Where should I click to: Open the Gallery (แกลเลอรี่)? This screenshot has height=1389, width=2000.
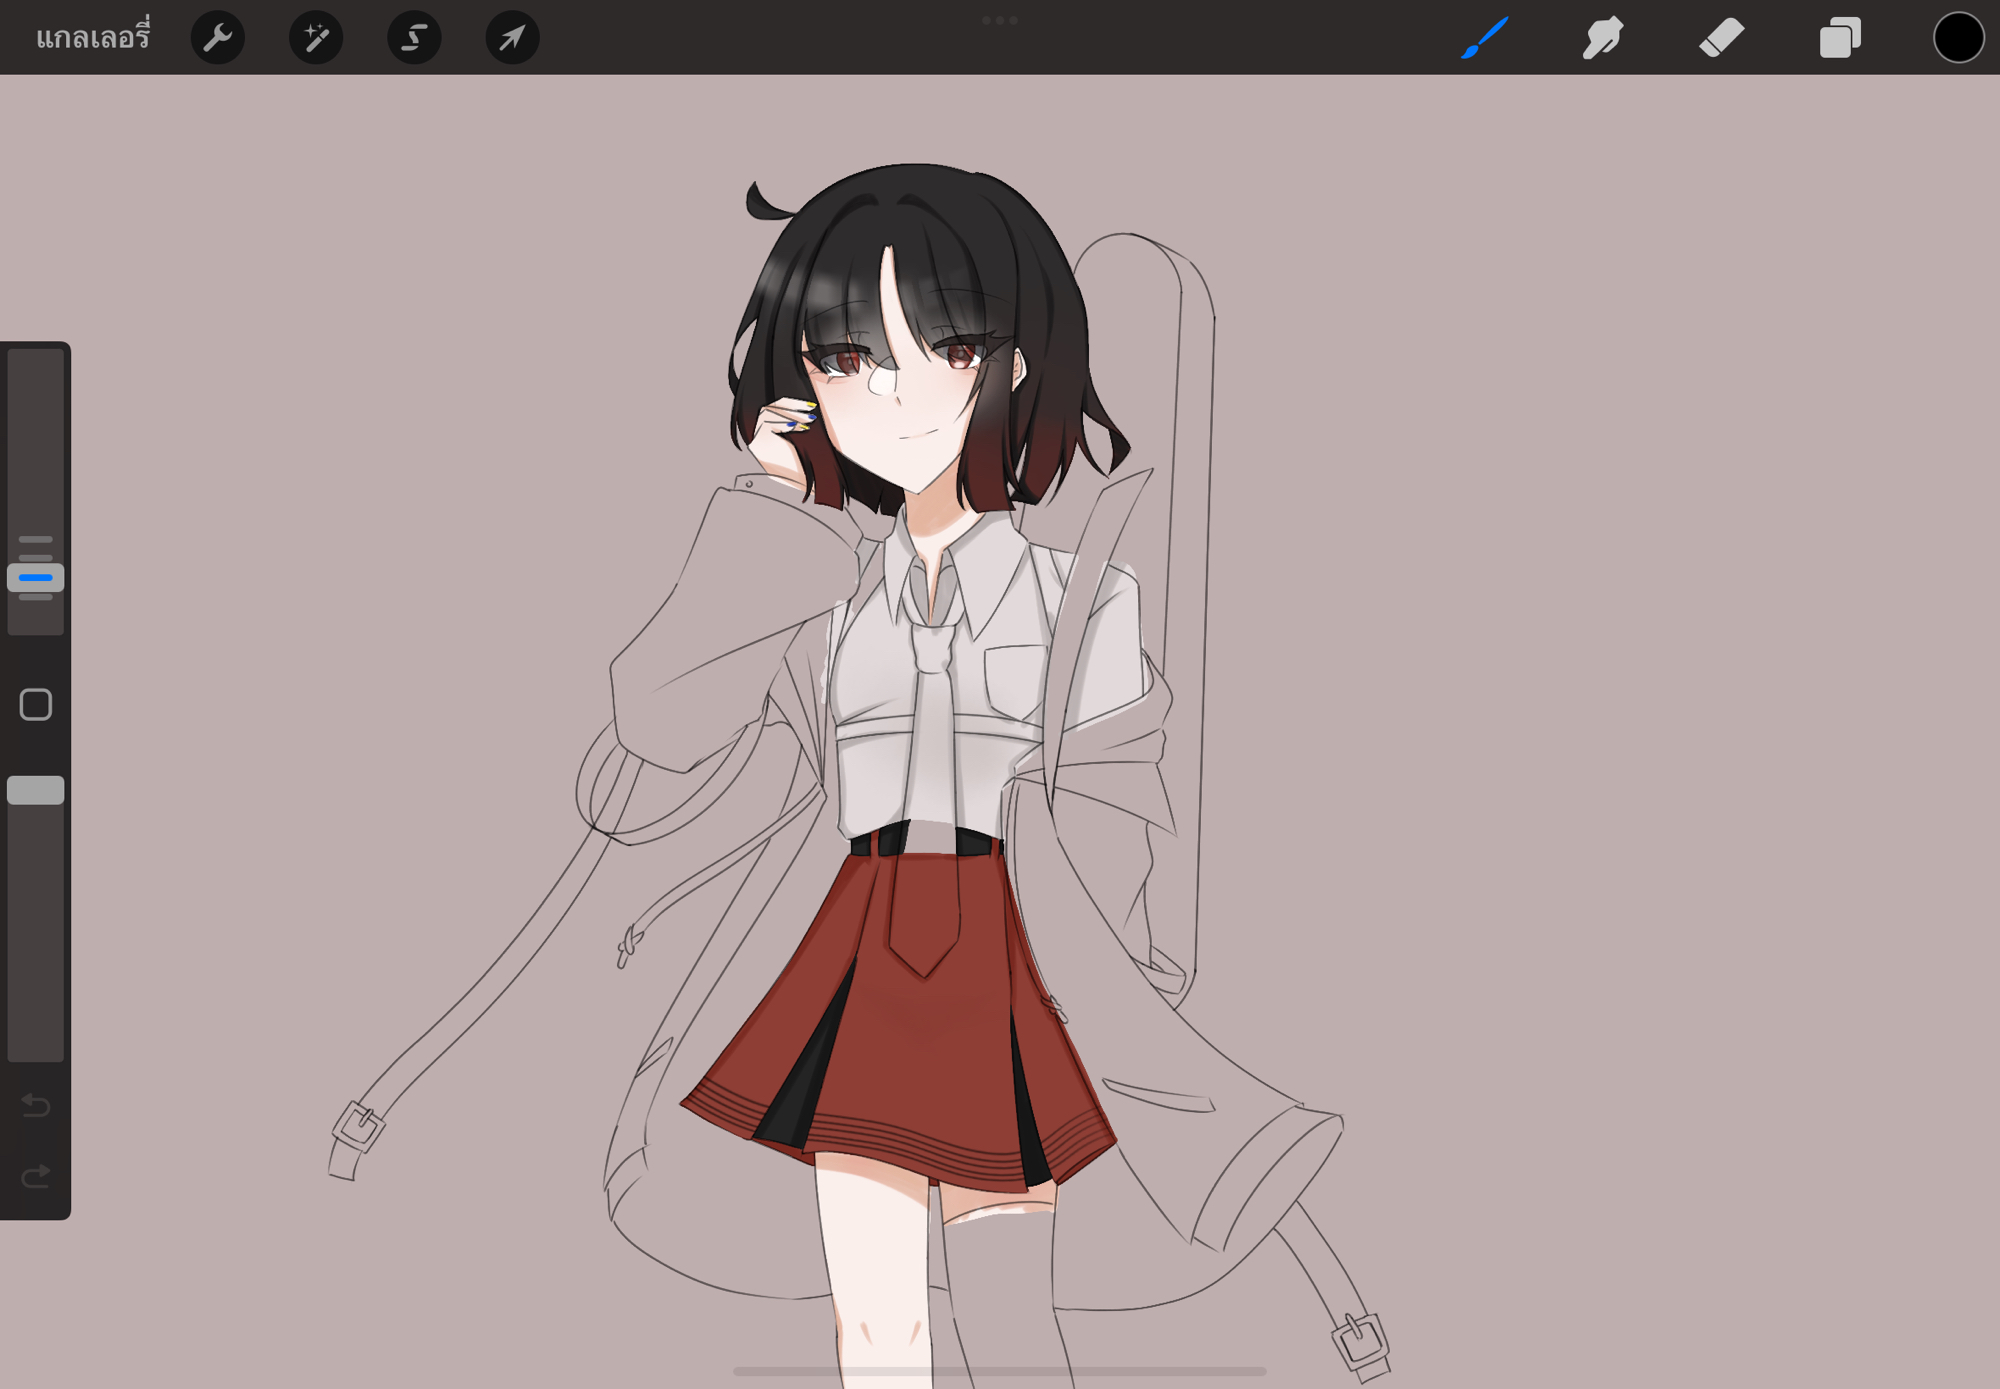coord(93,38)
